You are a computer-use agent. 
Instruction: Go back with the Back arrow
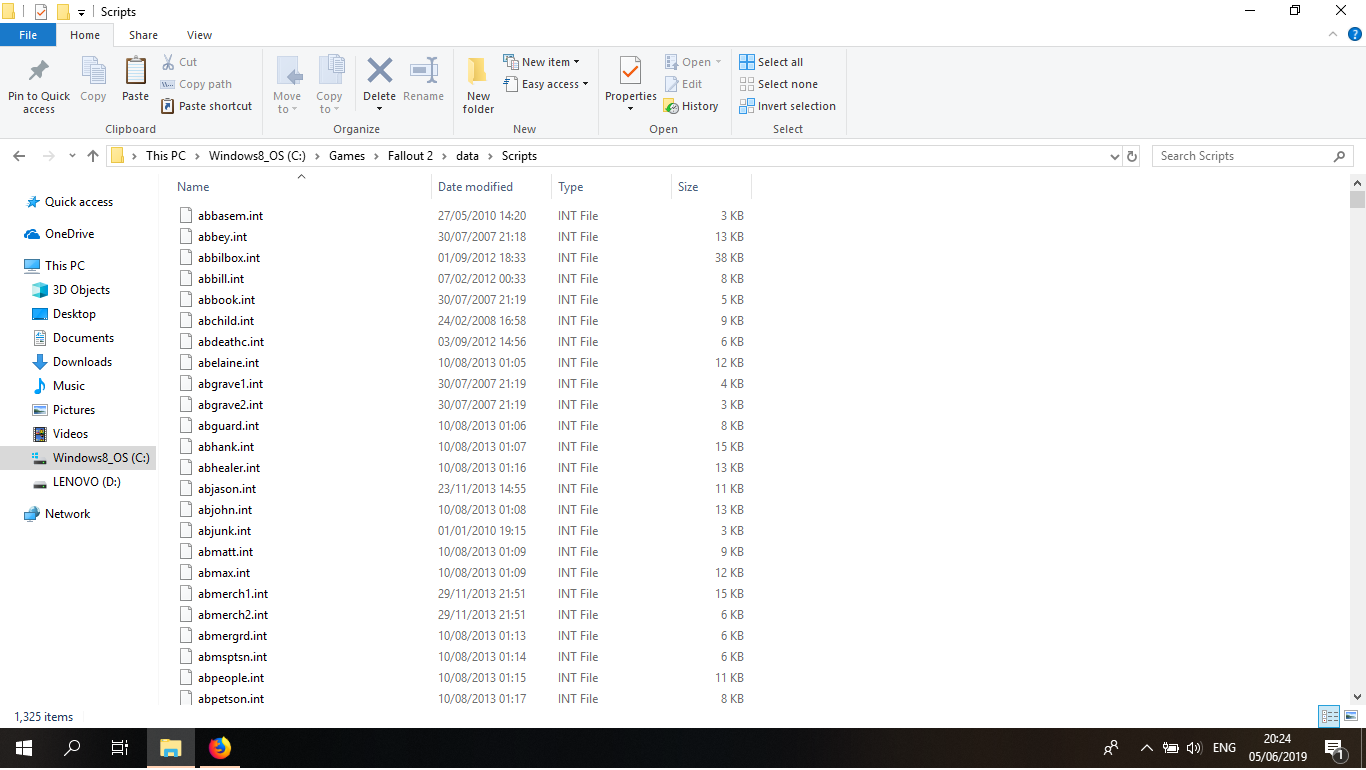pos(19,156)
